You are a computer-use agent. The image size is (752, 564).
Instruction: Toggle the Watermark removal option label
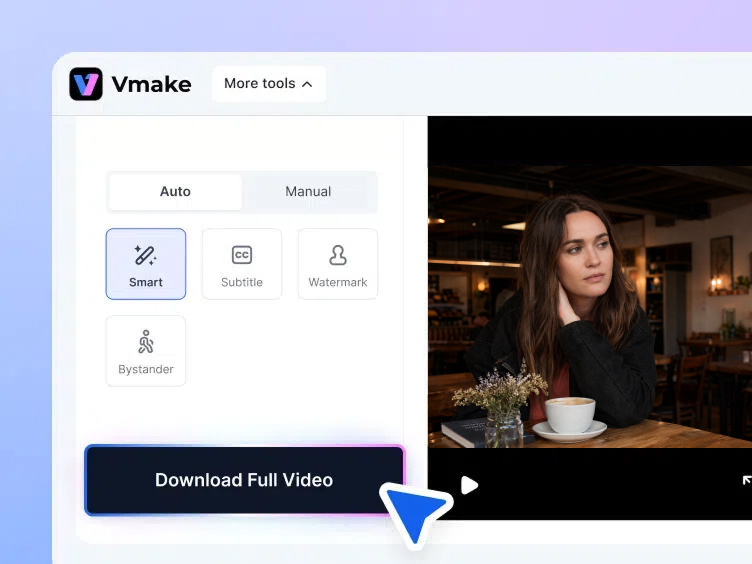click(x=338, y=282)
